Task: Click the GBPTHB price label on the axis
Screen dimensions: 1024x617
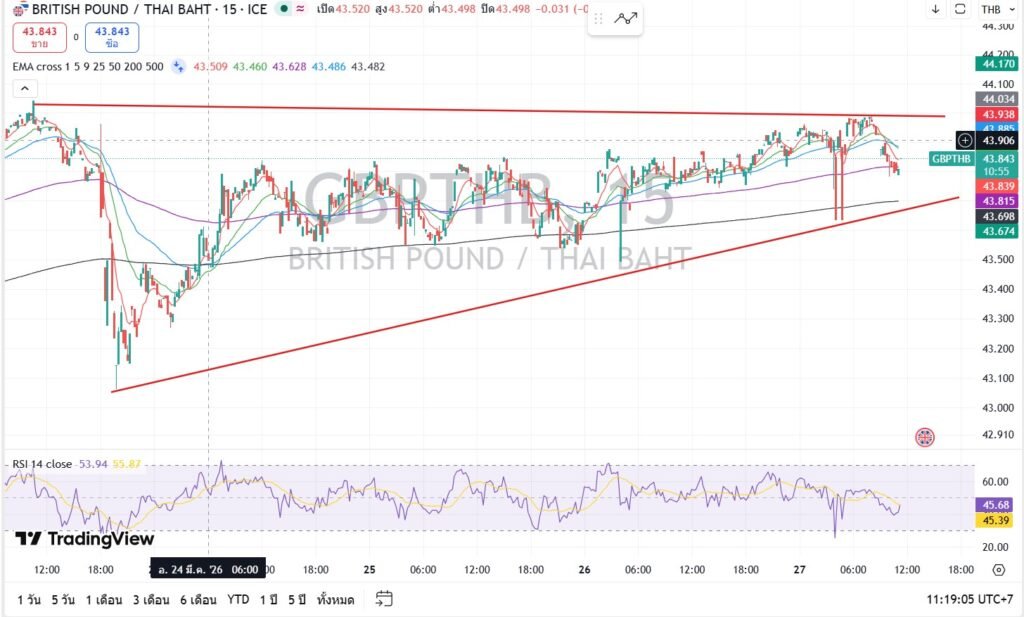Action: [949, 159]
